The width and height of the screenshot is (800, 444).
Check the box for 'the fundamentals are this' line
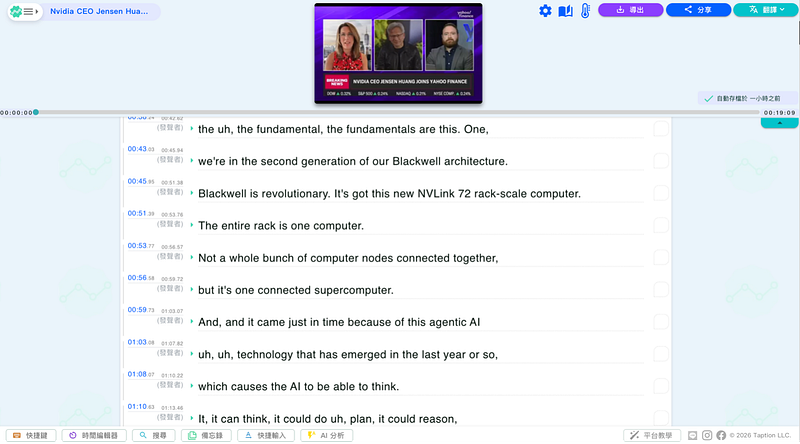coord(661,129)
